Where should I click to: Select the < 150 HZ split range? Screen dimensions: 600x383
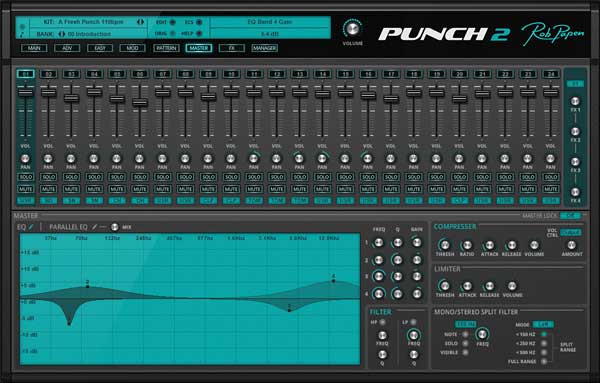tap(544, 334)
